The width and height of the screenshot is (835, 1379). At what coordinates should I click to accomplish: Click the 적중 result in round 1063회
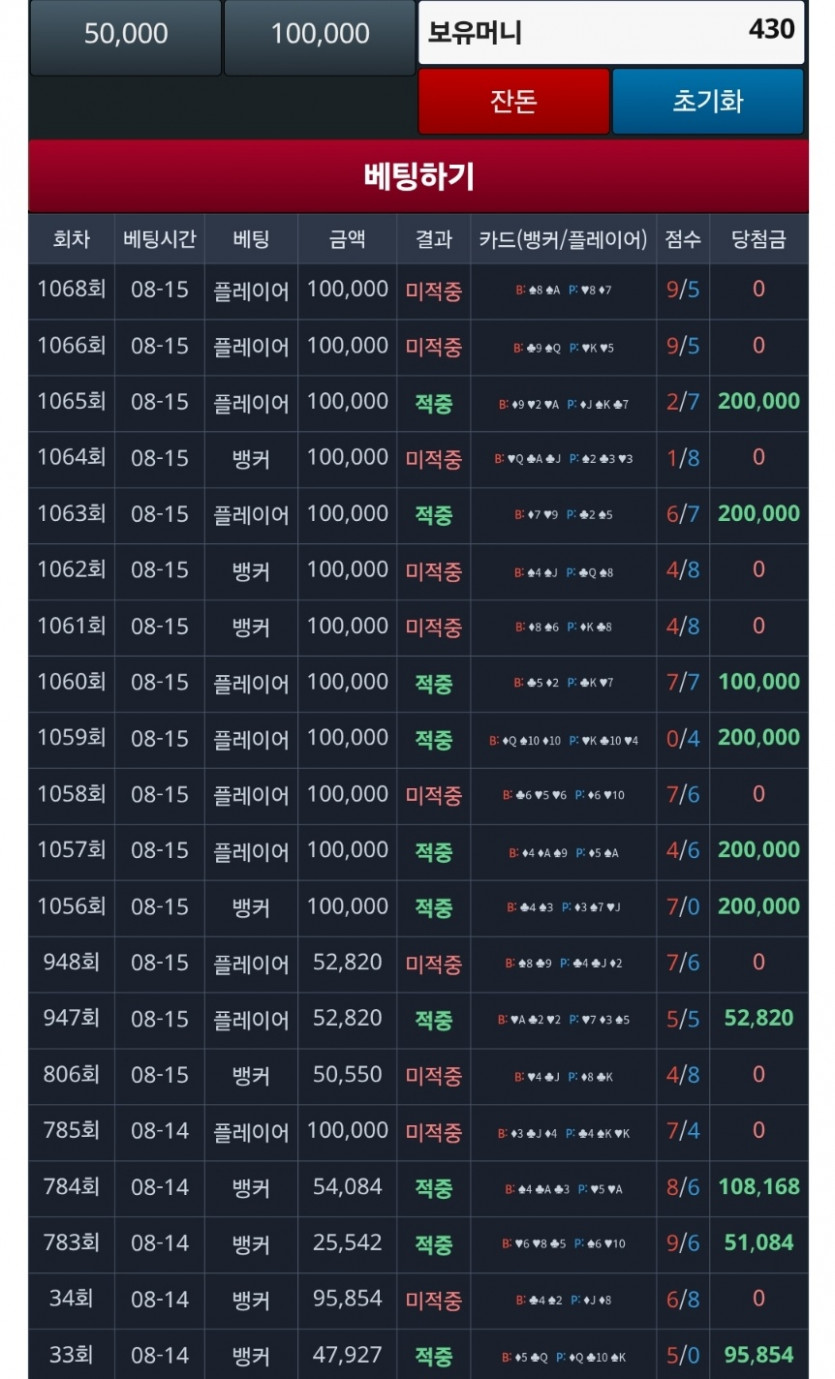433,515
